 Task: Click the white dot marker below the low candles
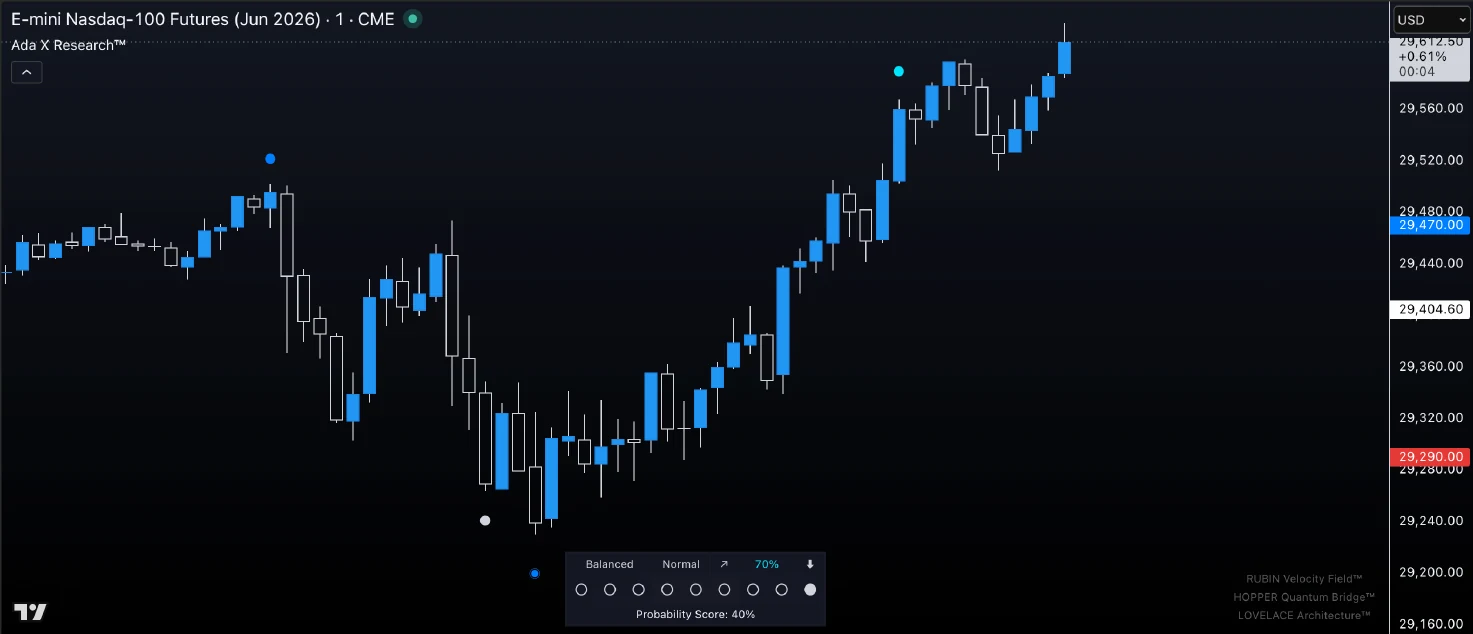[x=485, y=520]
